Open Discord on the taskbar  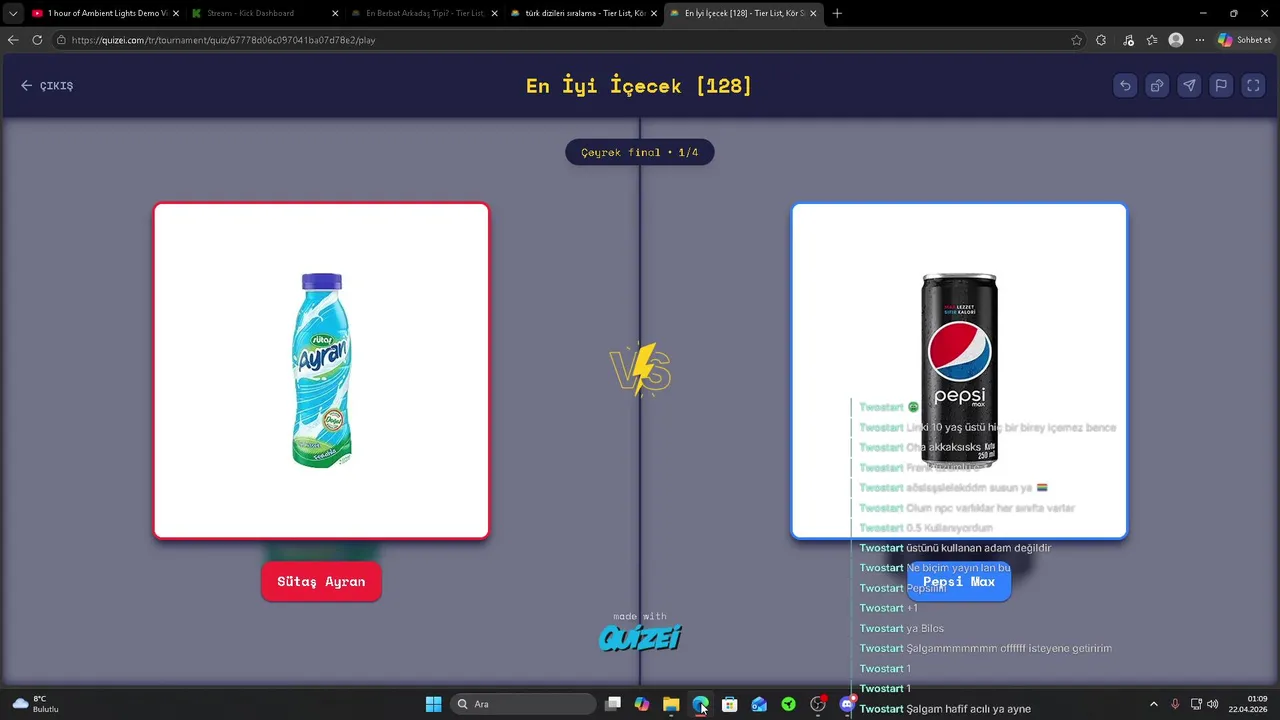click(x=847, y=704)
